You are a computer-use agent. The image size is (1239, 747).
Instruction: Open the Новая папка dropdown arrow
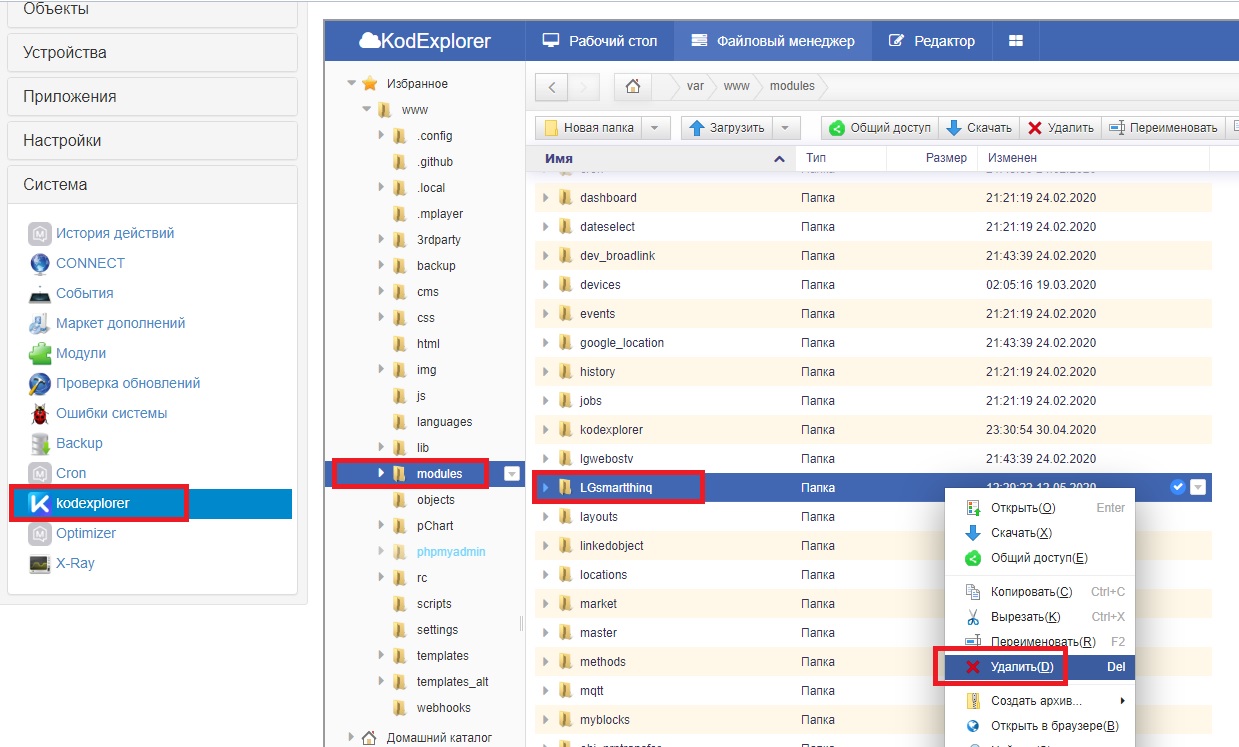654,128
